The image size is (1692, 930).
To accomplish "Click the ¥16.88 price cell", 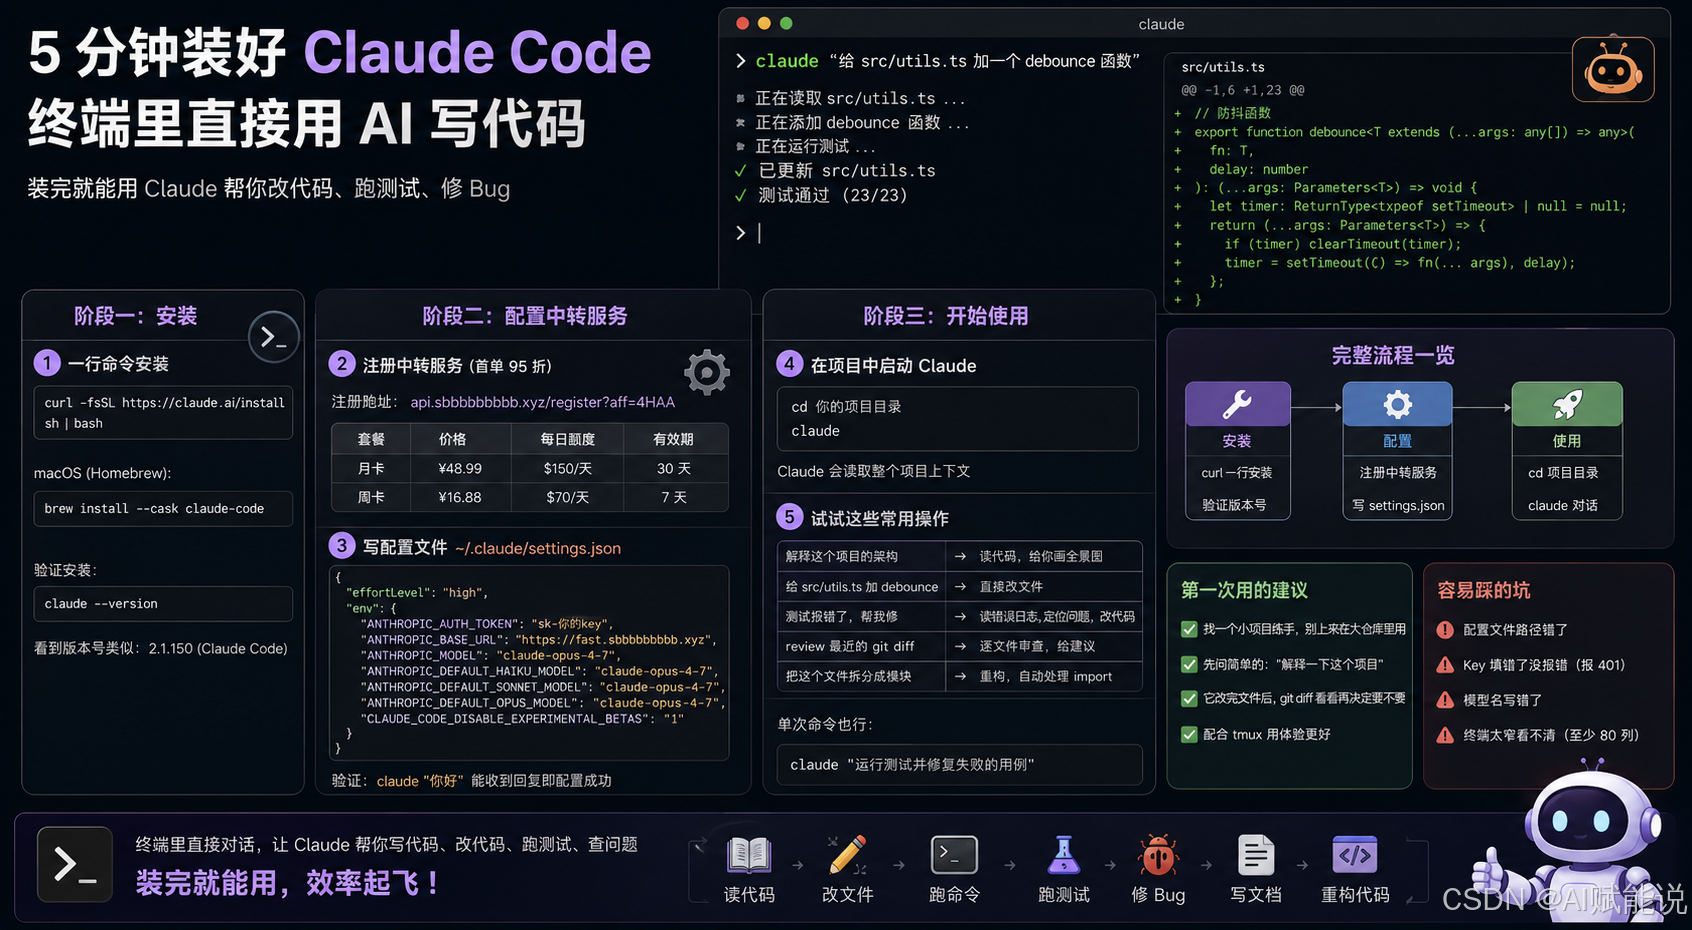I will tap(460, 497).
